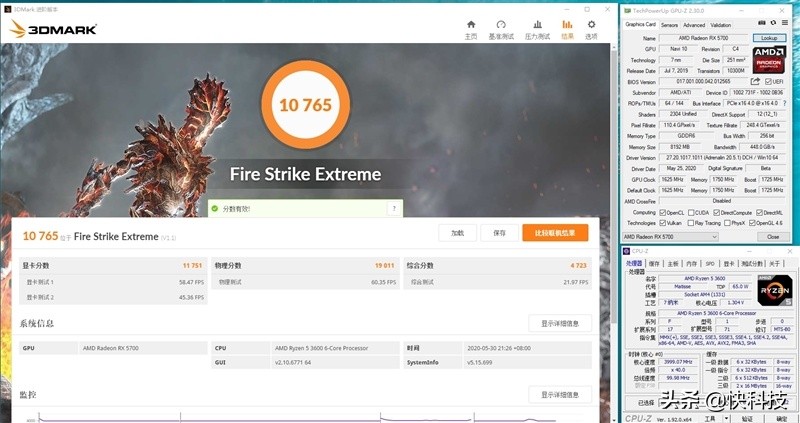Switch to the Advanced tab in GPU-Z
Screen dimensions: 800x423
(x=694, y=25)
